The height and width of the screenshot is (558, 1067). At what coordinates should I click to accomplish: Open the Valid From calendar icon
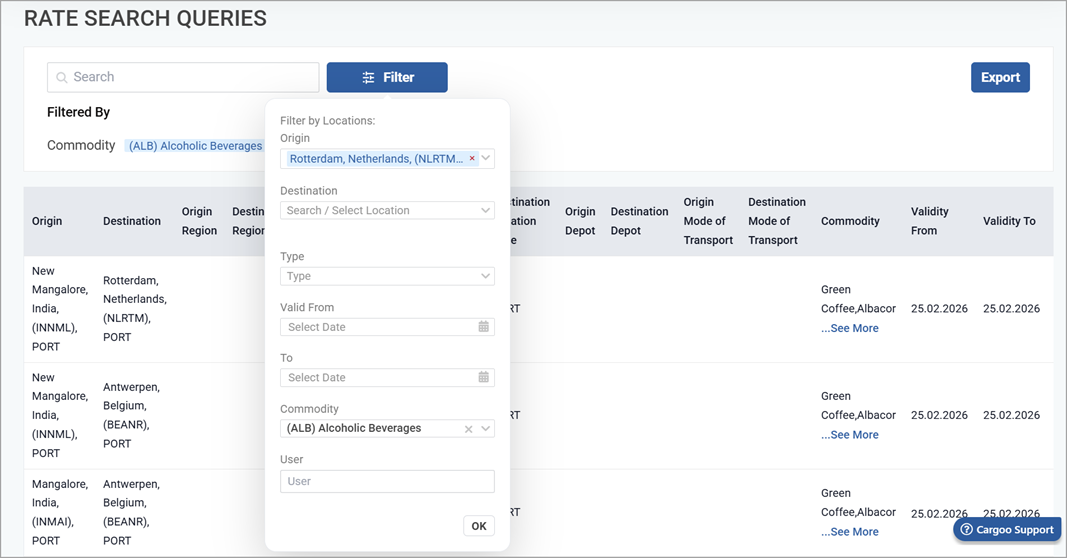483,327
